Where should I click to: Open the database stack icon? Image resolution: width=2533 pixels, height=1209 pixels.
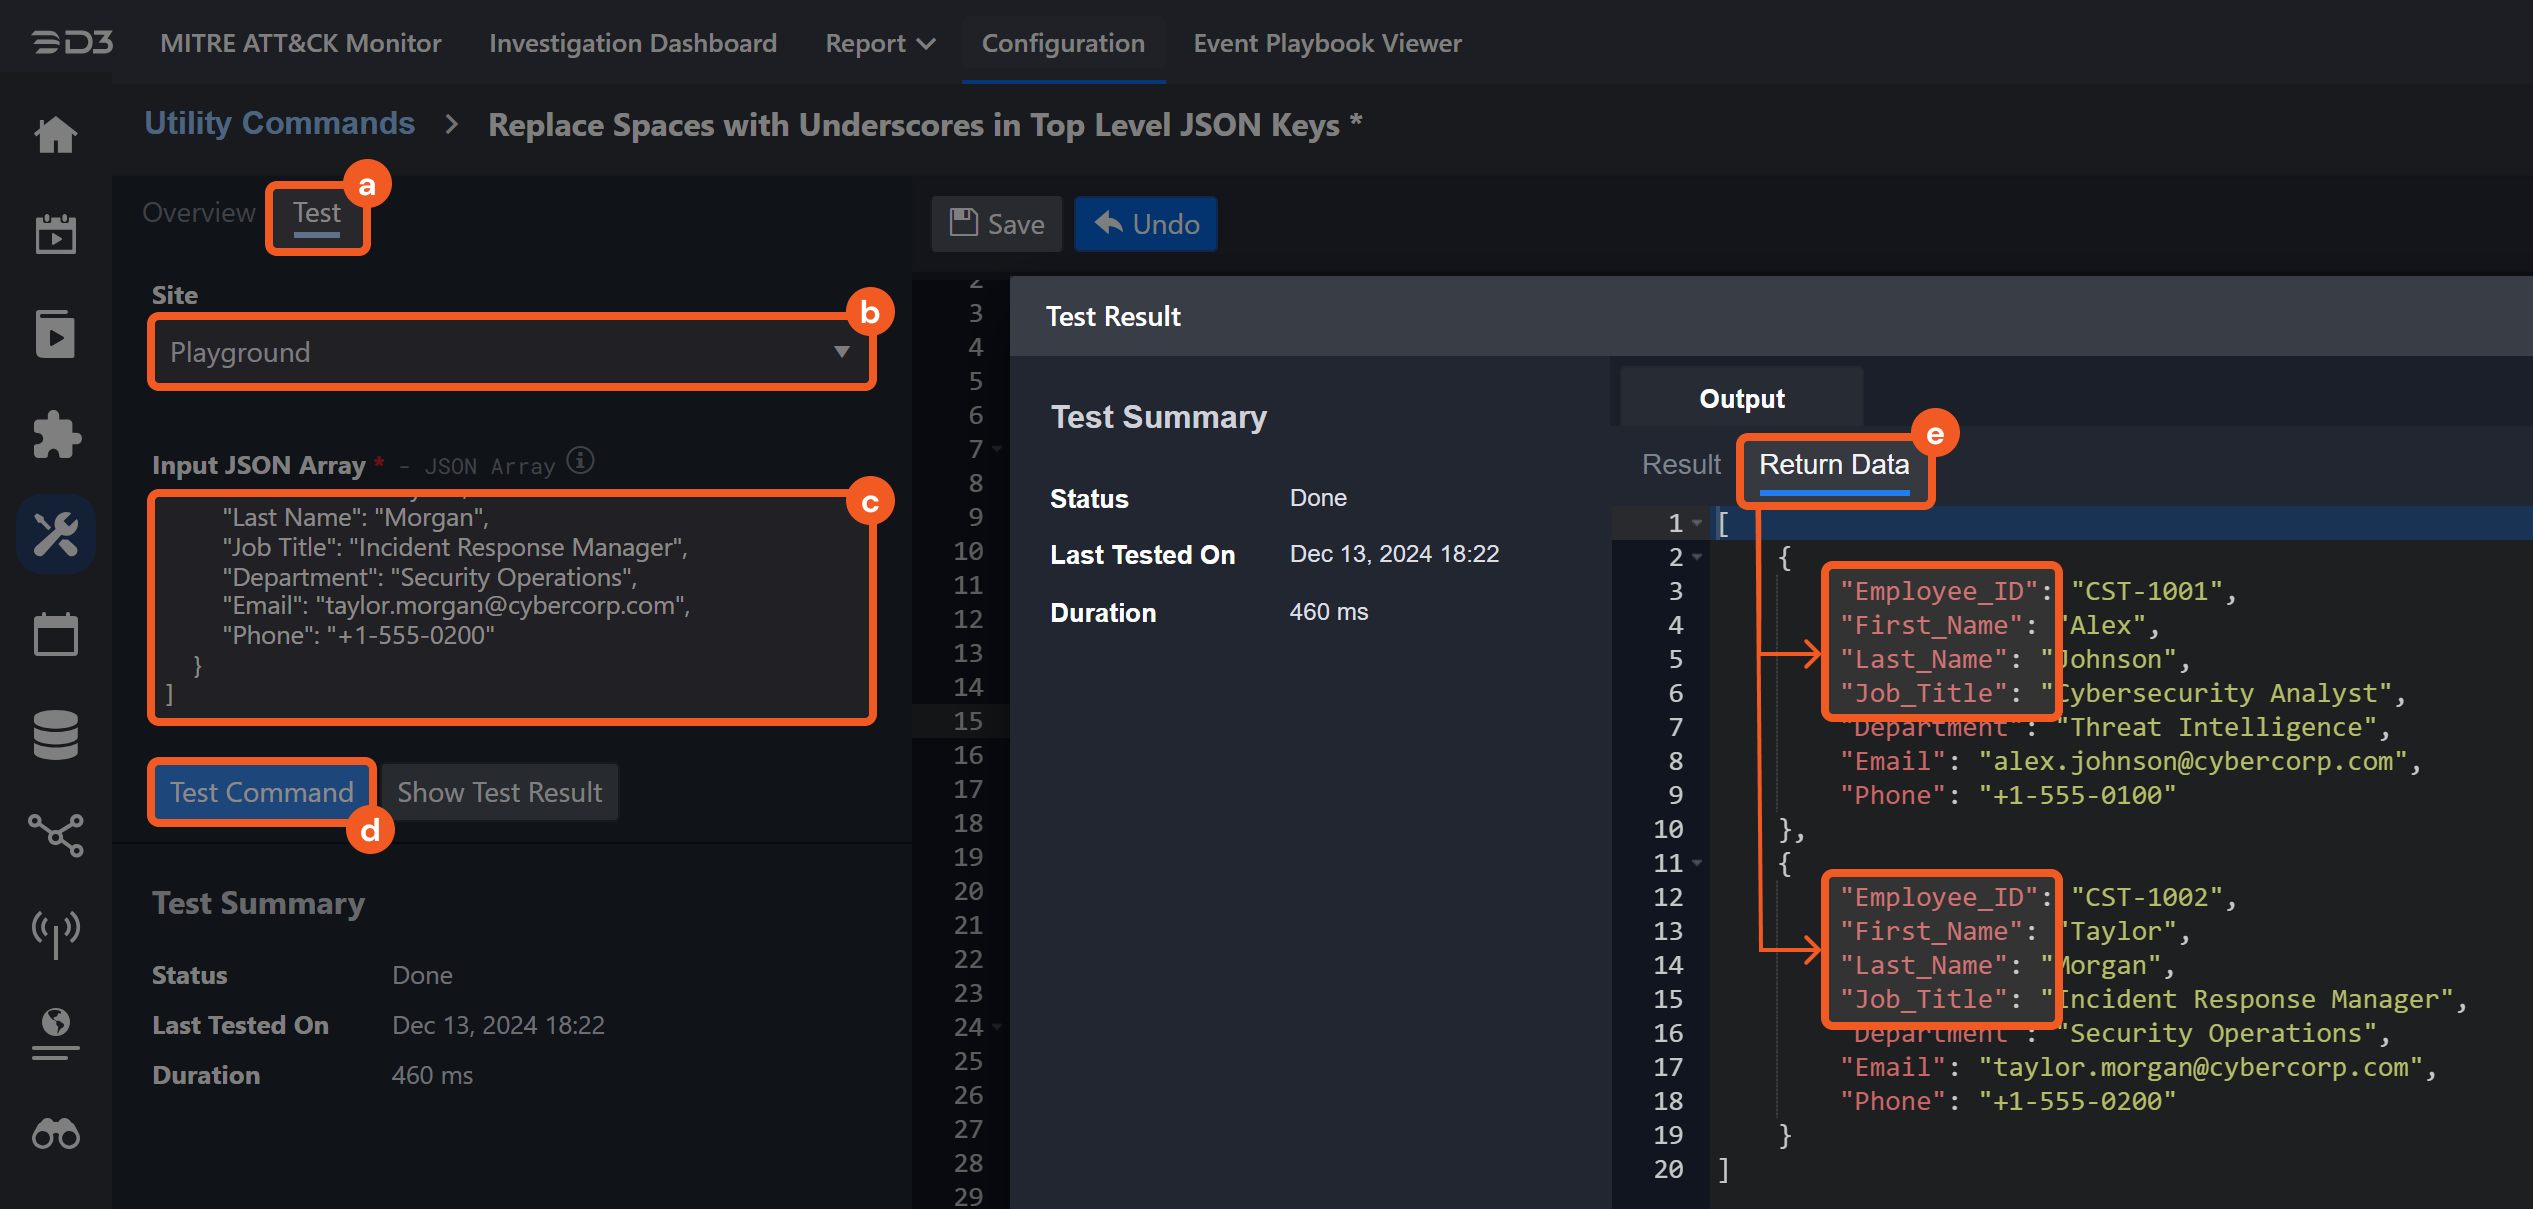pyautogui.click(x=56, y=735)
